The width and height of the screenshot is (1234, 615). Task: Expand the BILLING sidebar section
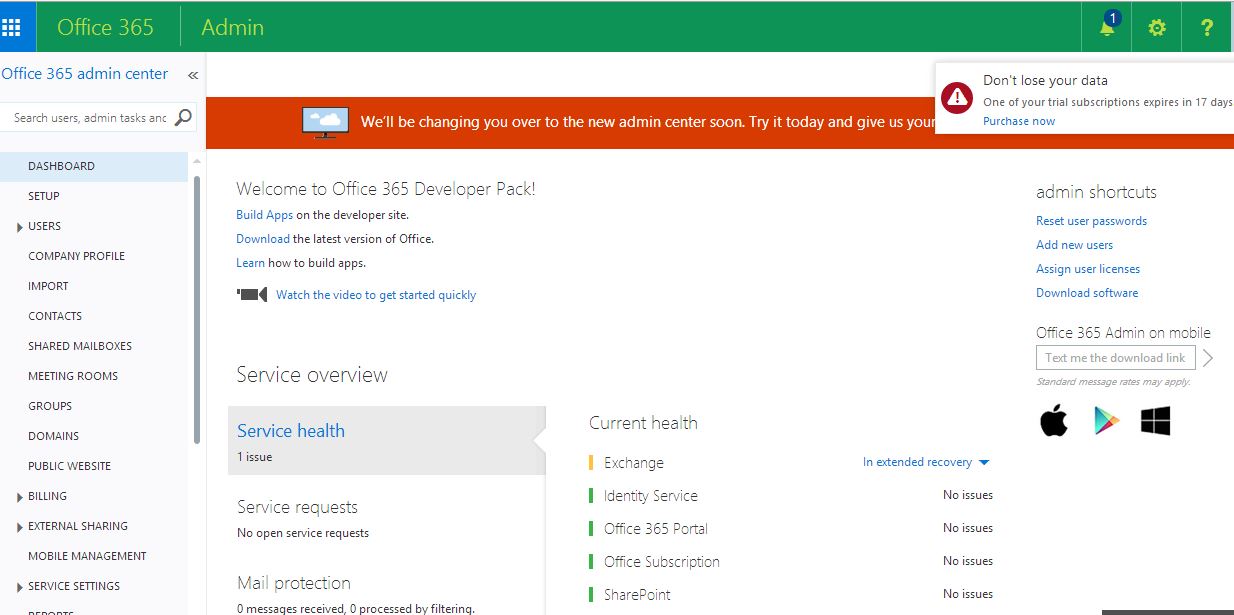[x=17, y=496]
